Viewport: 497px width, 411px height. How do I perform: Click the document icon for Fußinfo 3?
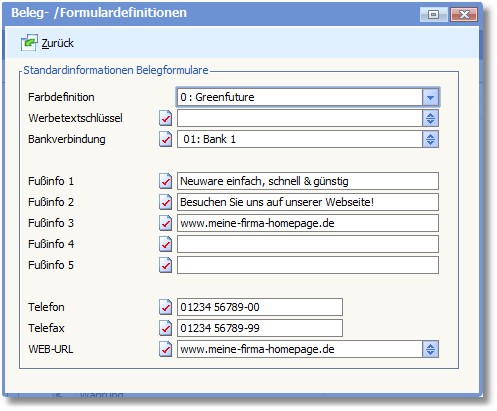165,223
